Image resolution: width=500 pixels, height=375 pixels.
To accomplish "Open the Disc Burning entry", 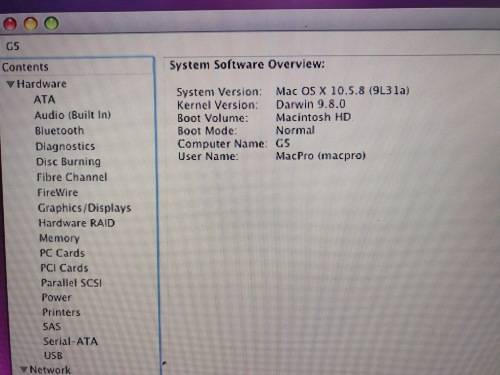I will point(68,162).
